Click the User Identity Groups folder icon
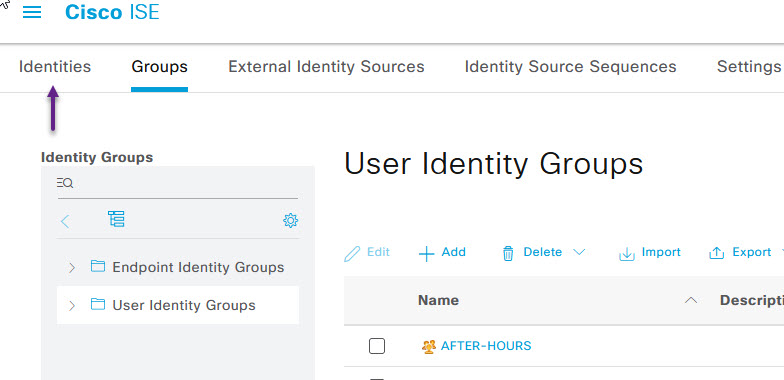The image size is (784, 380). pyautogui.click(x=98, y=304)
